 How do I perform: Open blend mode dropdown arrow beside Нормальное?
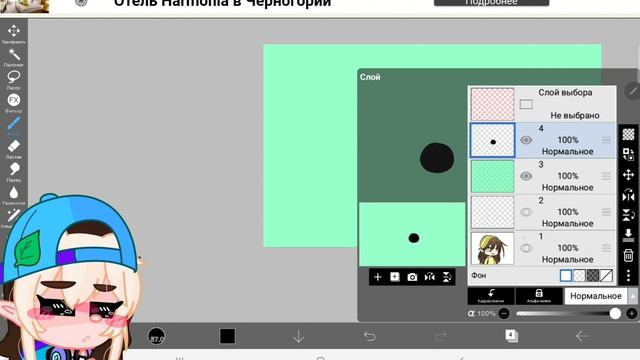pyautogui.click(x=633, y=296)
